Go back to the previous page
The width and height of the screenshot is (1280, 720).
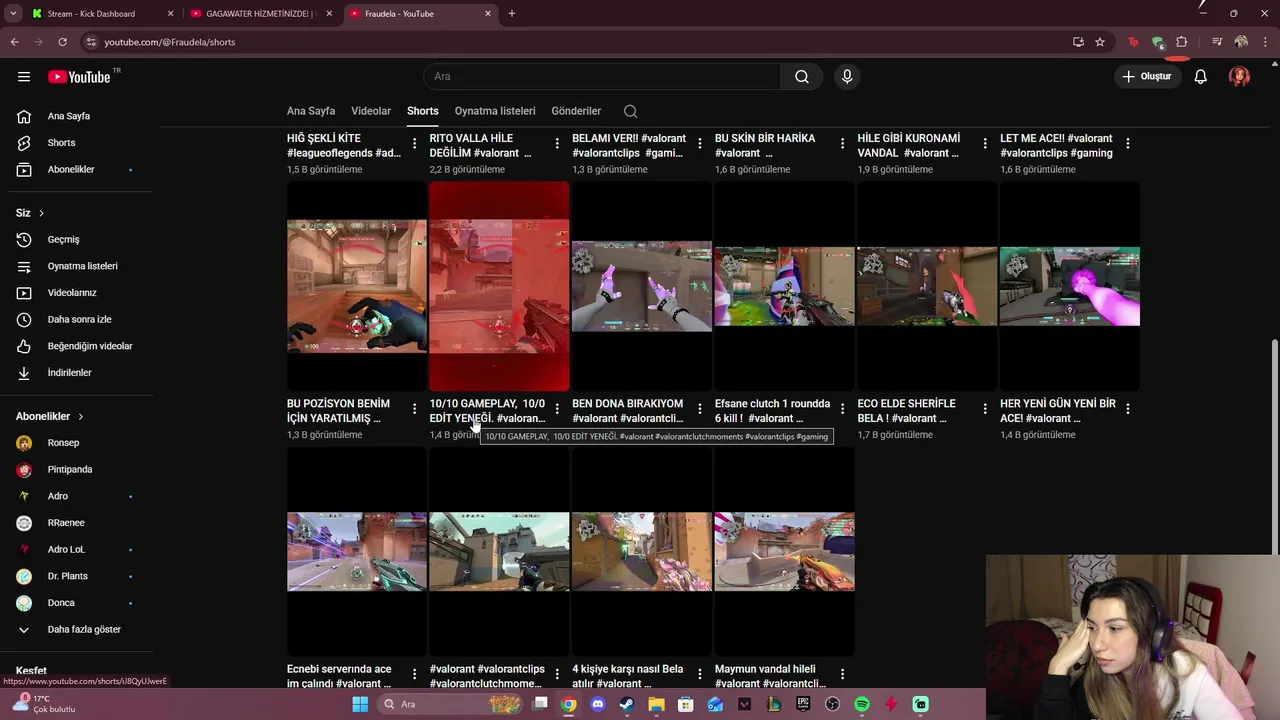[x=15, y=42]
